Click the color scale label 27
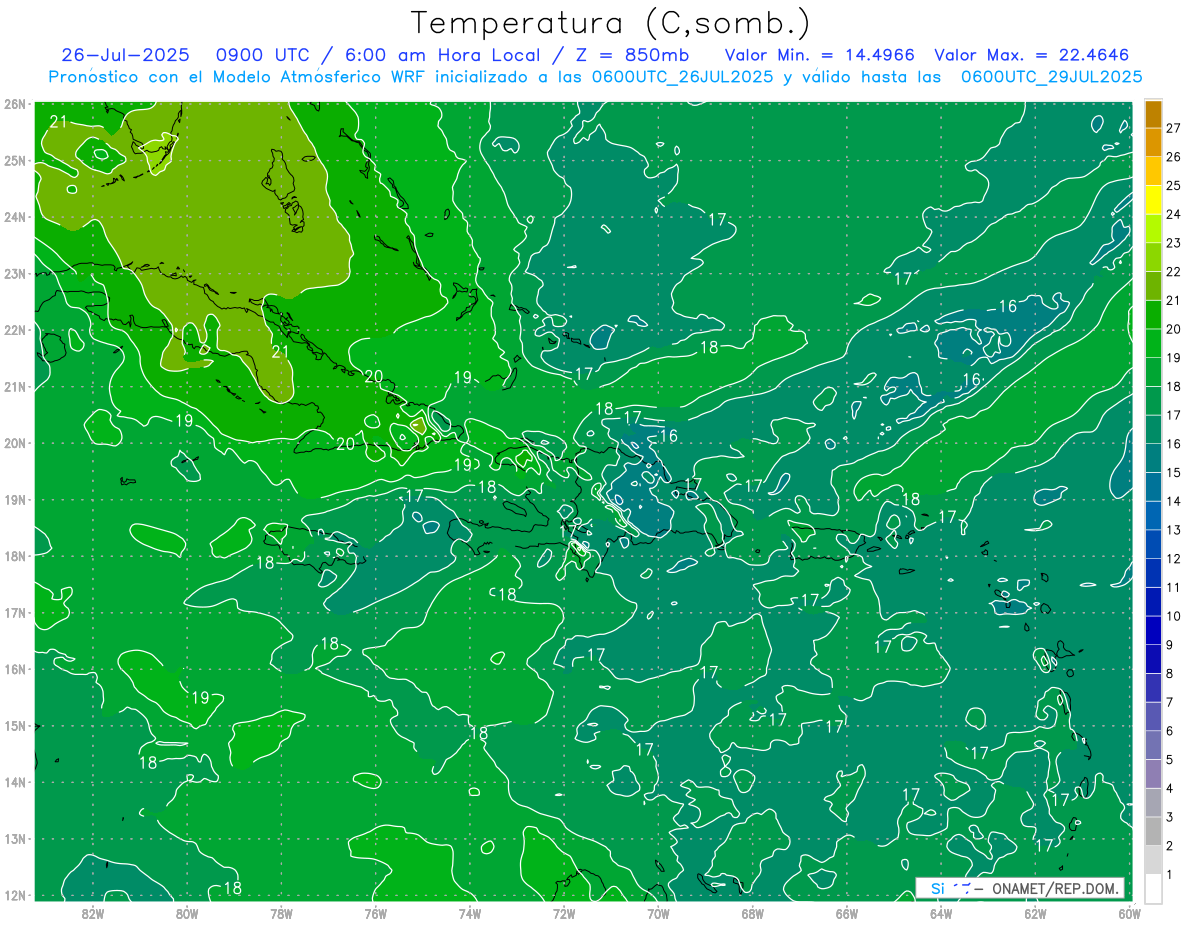1200x927 pixels. (x=1173, y=128)
